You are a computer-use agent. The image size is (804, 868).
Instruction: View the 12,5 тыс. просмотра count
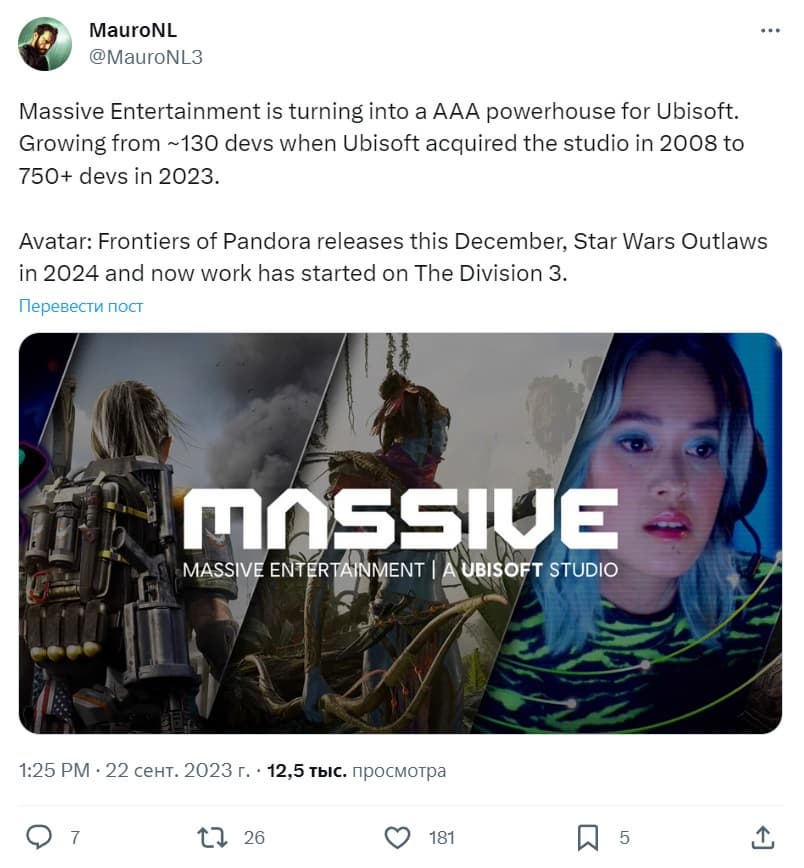click(357, 770)
